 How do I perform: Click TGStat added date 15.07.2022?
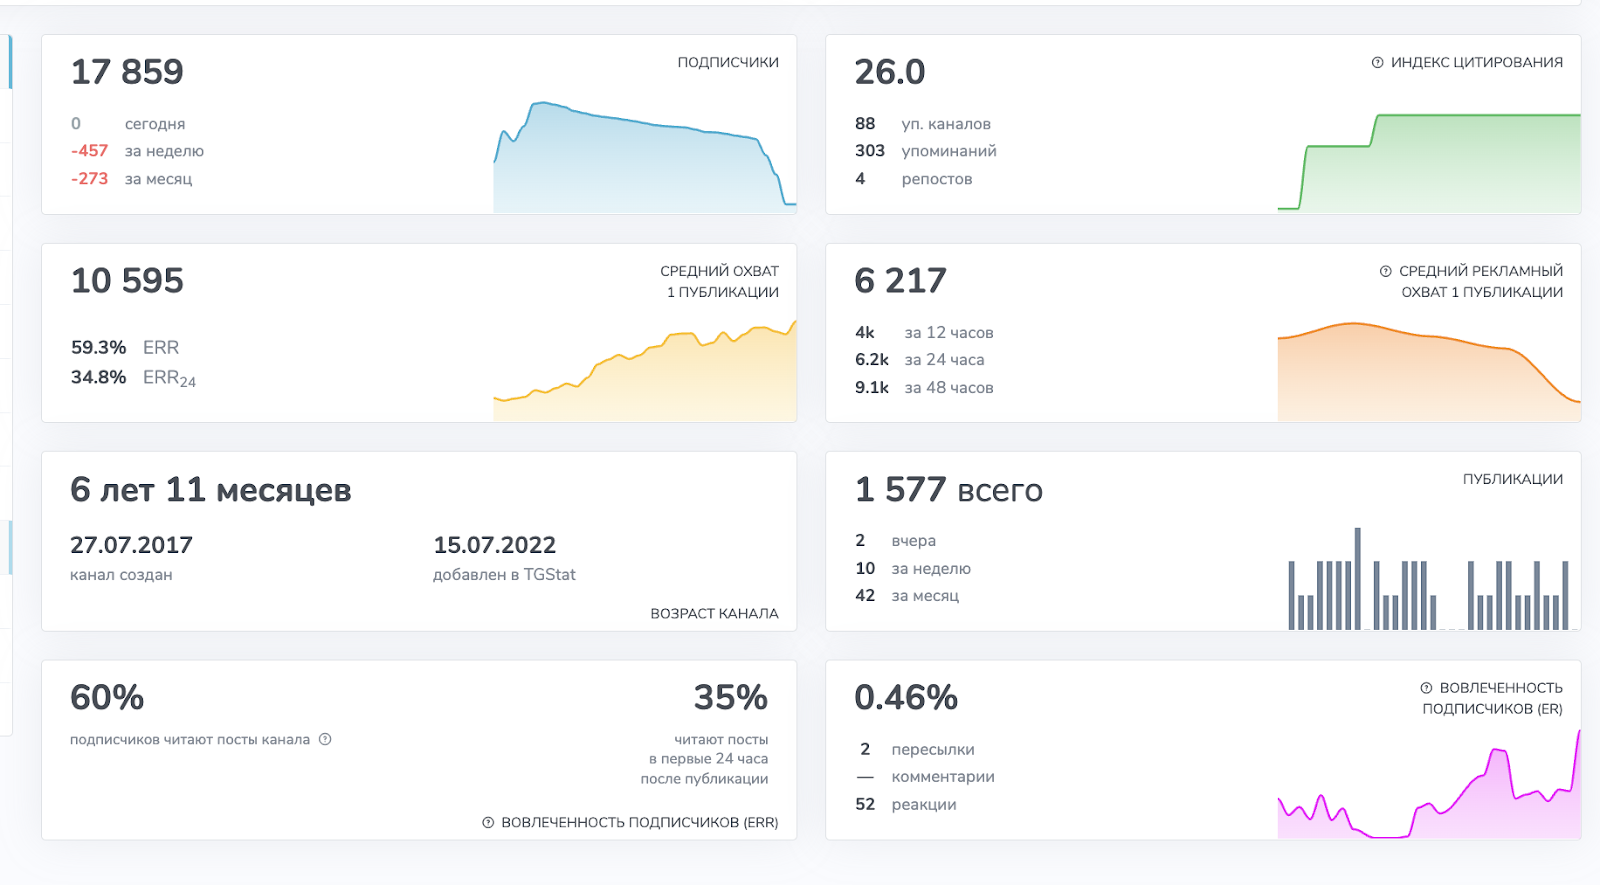(x=494, y=545)
